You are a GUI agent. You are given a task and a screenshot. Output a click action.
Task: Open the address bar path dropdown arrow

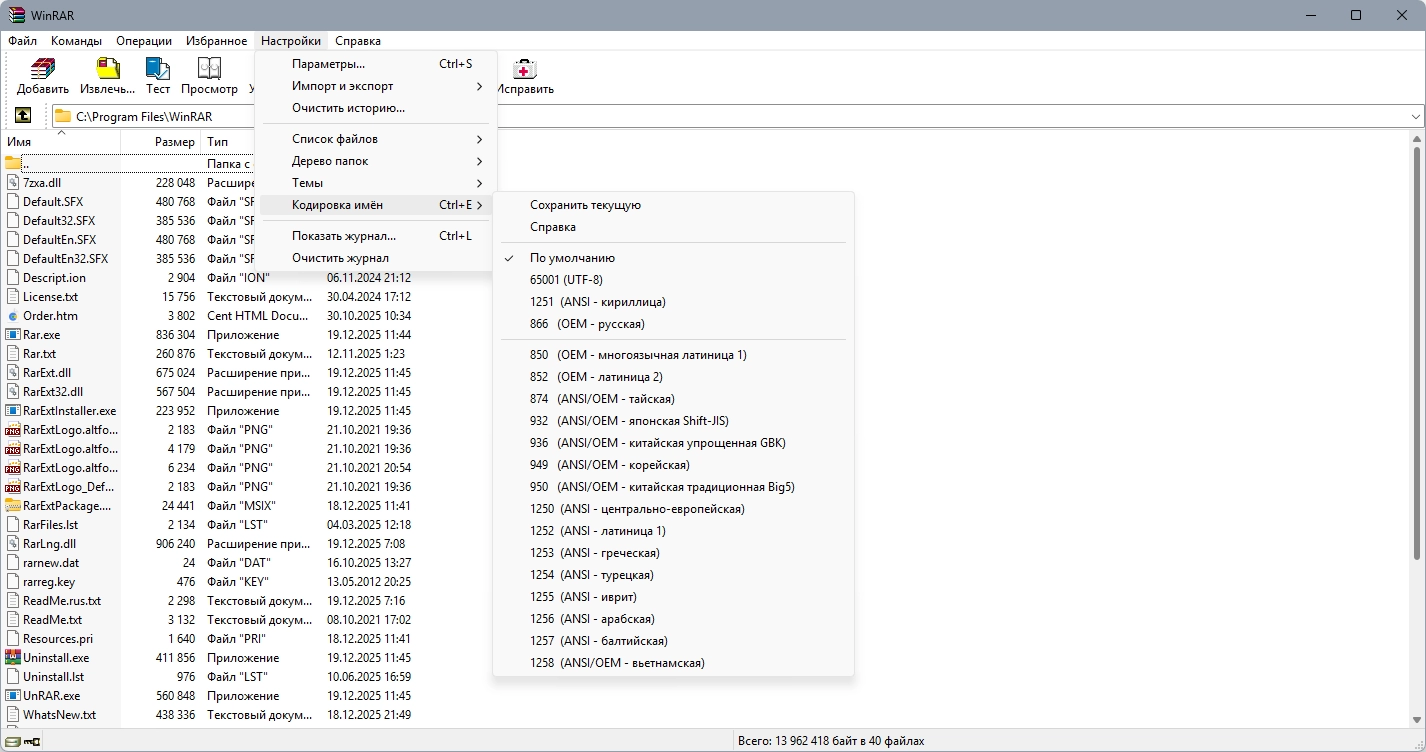(1415, 117)
